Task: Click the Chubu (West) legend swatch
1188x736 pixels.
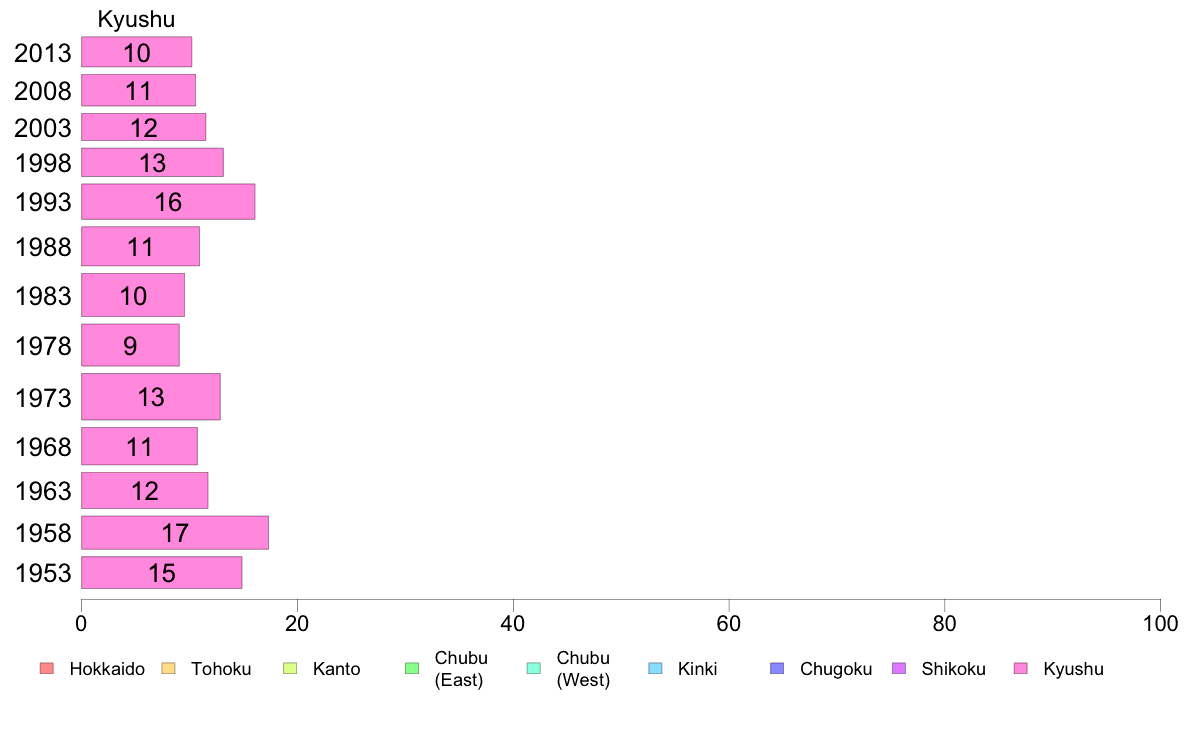Action: point(533,668)
